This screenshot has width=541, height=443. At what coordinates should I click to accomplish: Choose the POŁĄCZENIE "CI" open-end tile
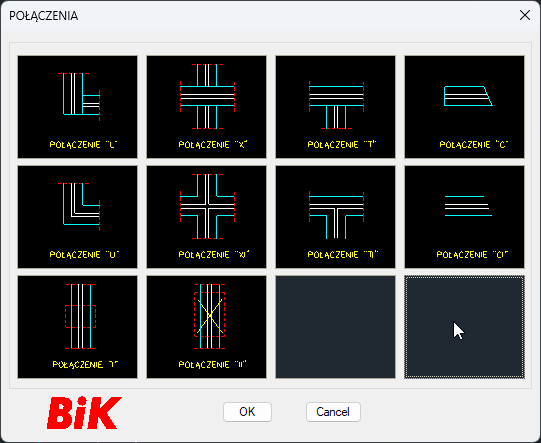(464, 217)
